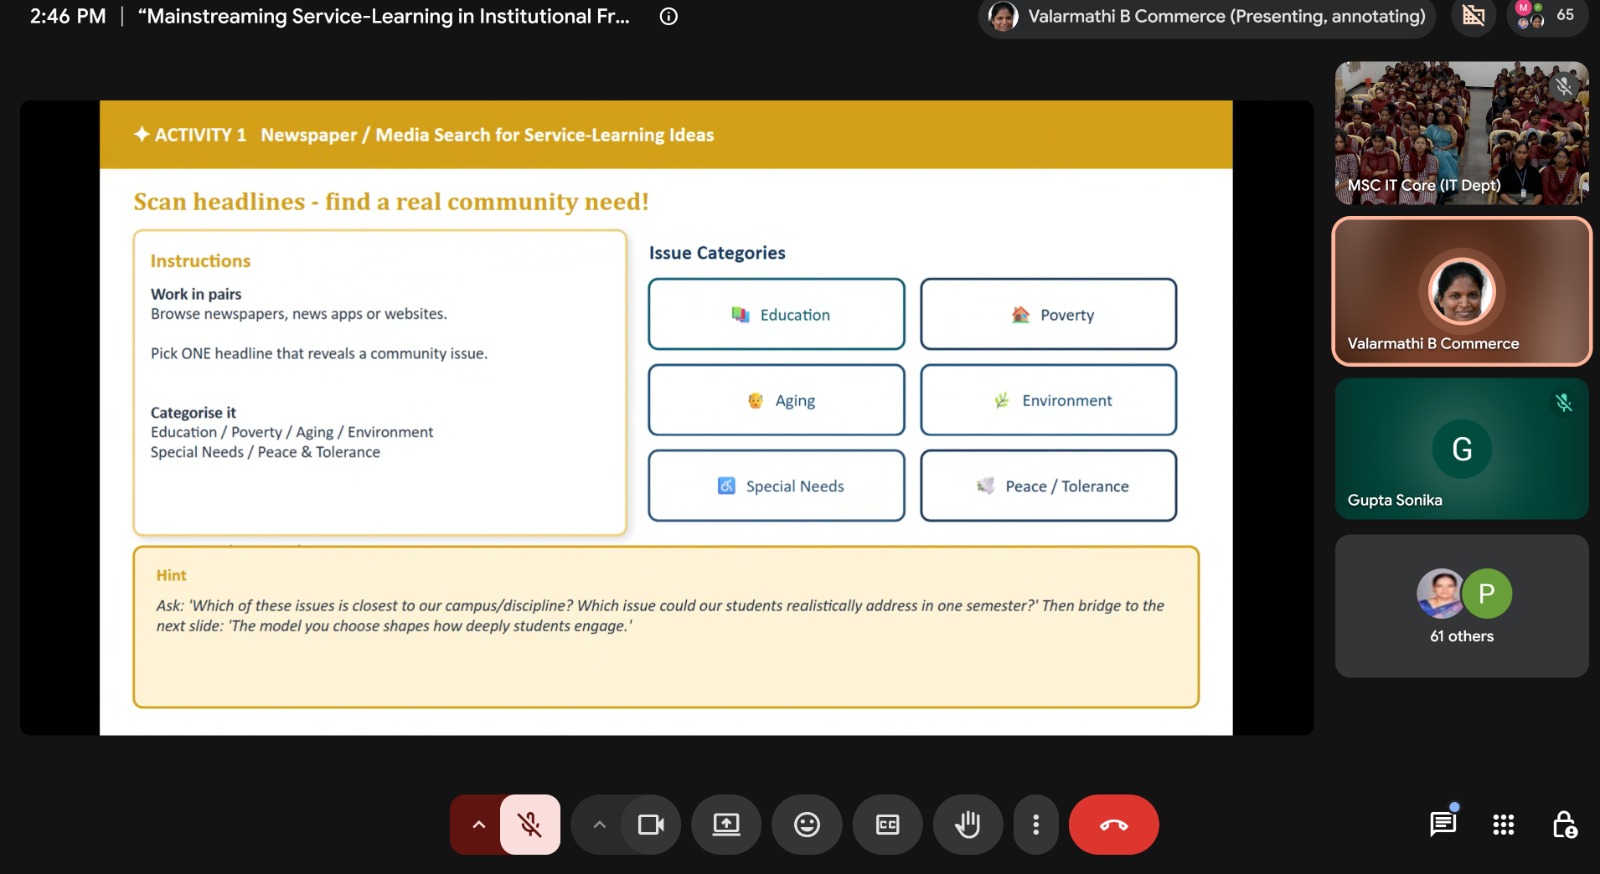Raise your hand
The height and width of the screenshot is (874, 1600).
click(968, 825)
